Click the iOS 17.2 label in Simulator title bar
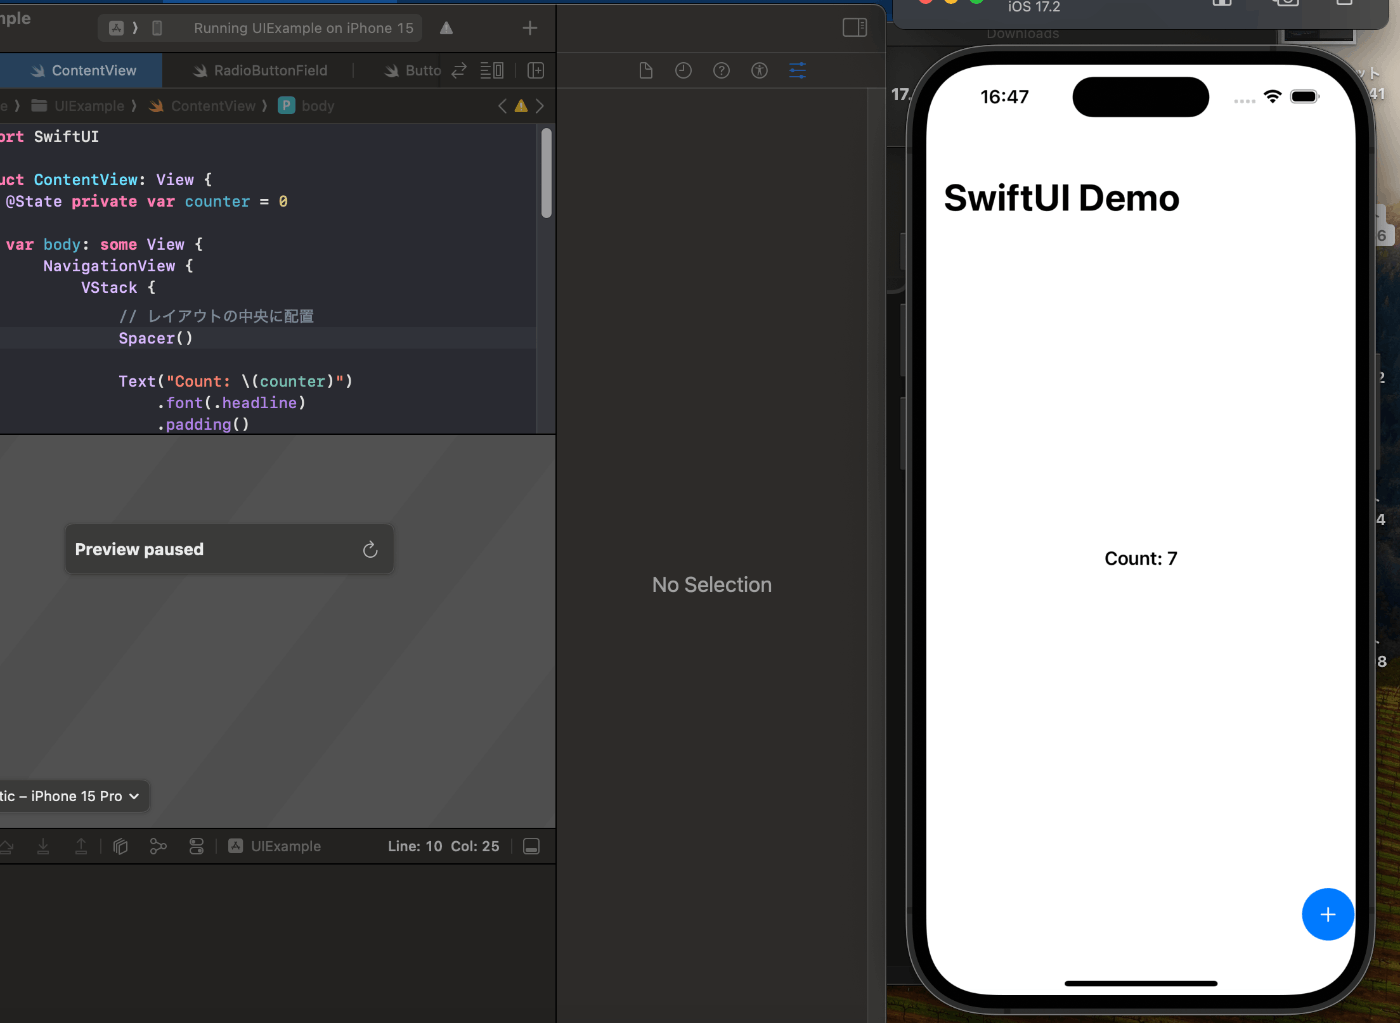The image size is (1400, 1023). pos(1034,7)
